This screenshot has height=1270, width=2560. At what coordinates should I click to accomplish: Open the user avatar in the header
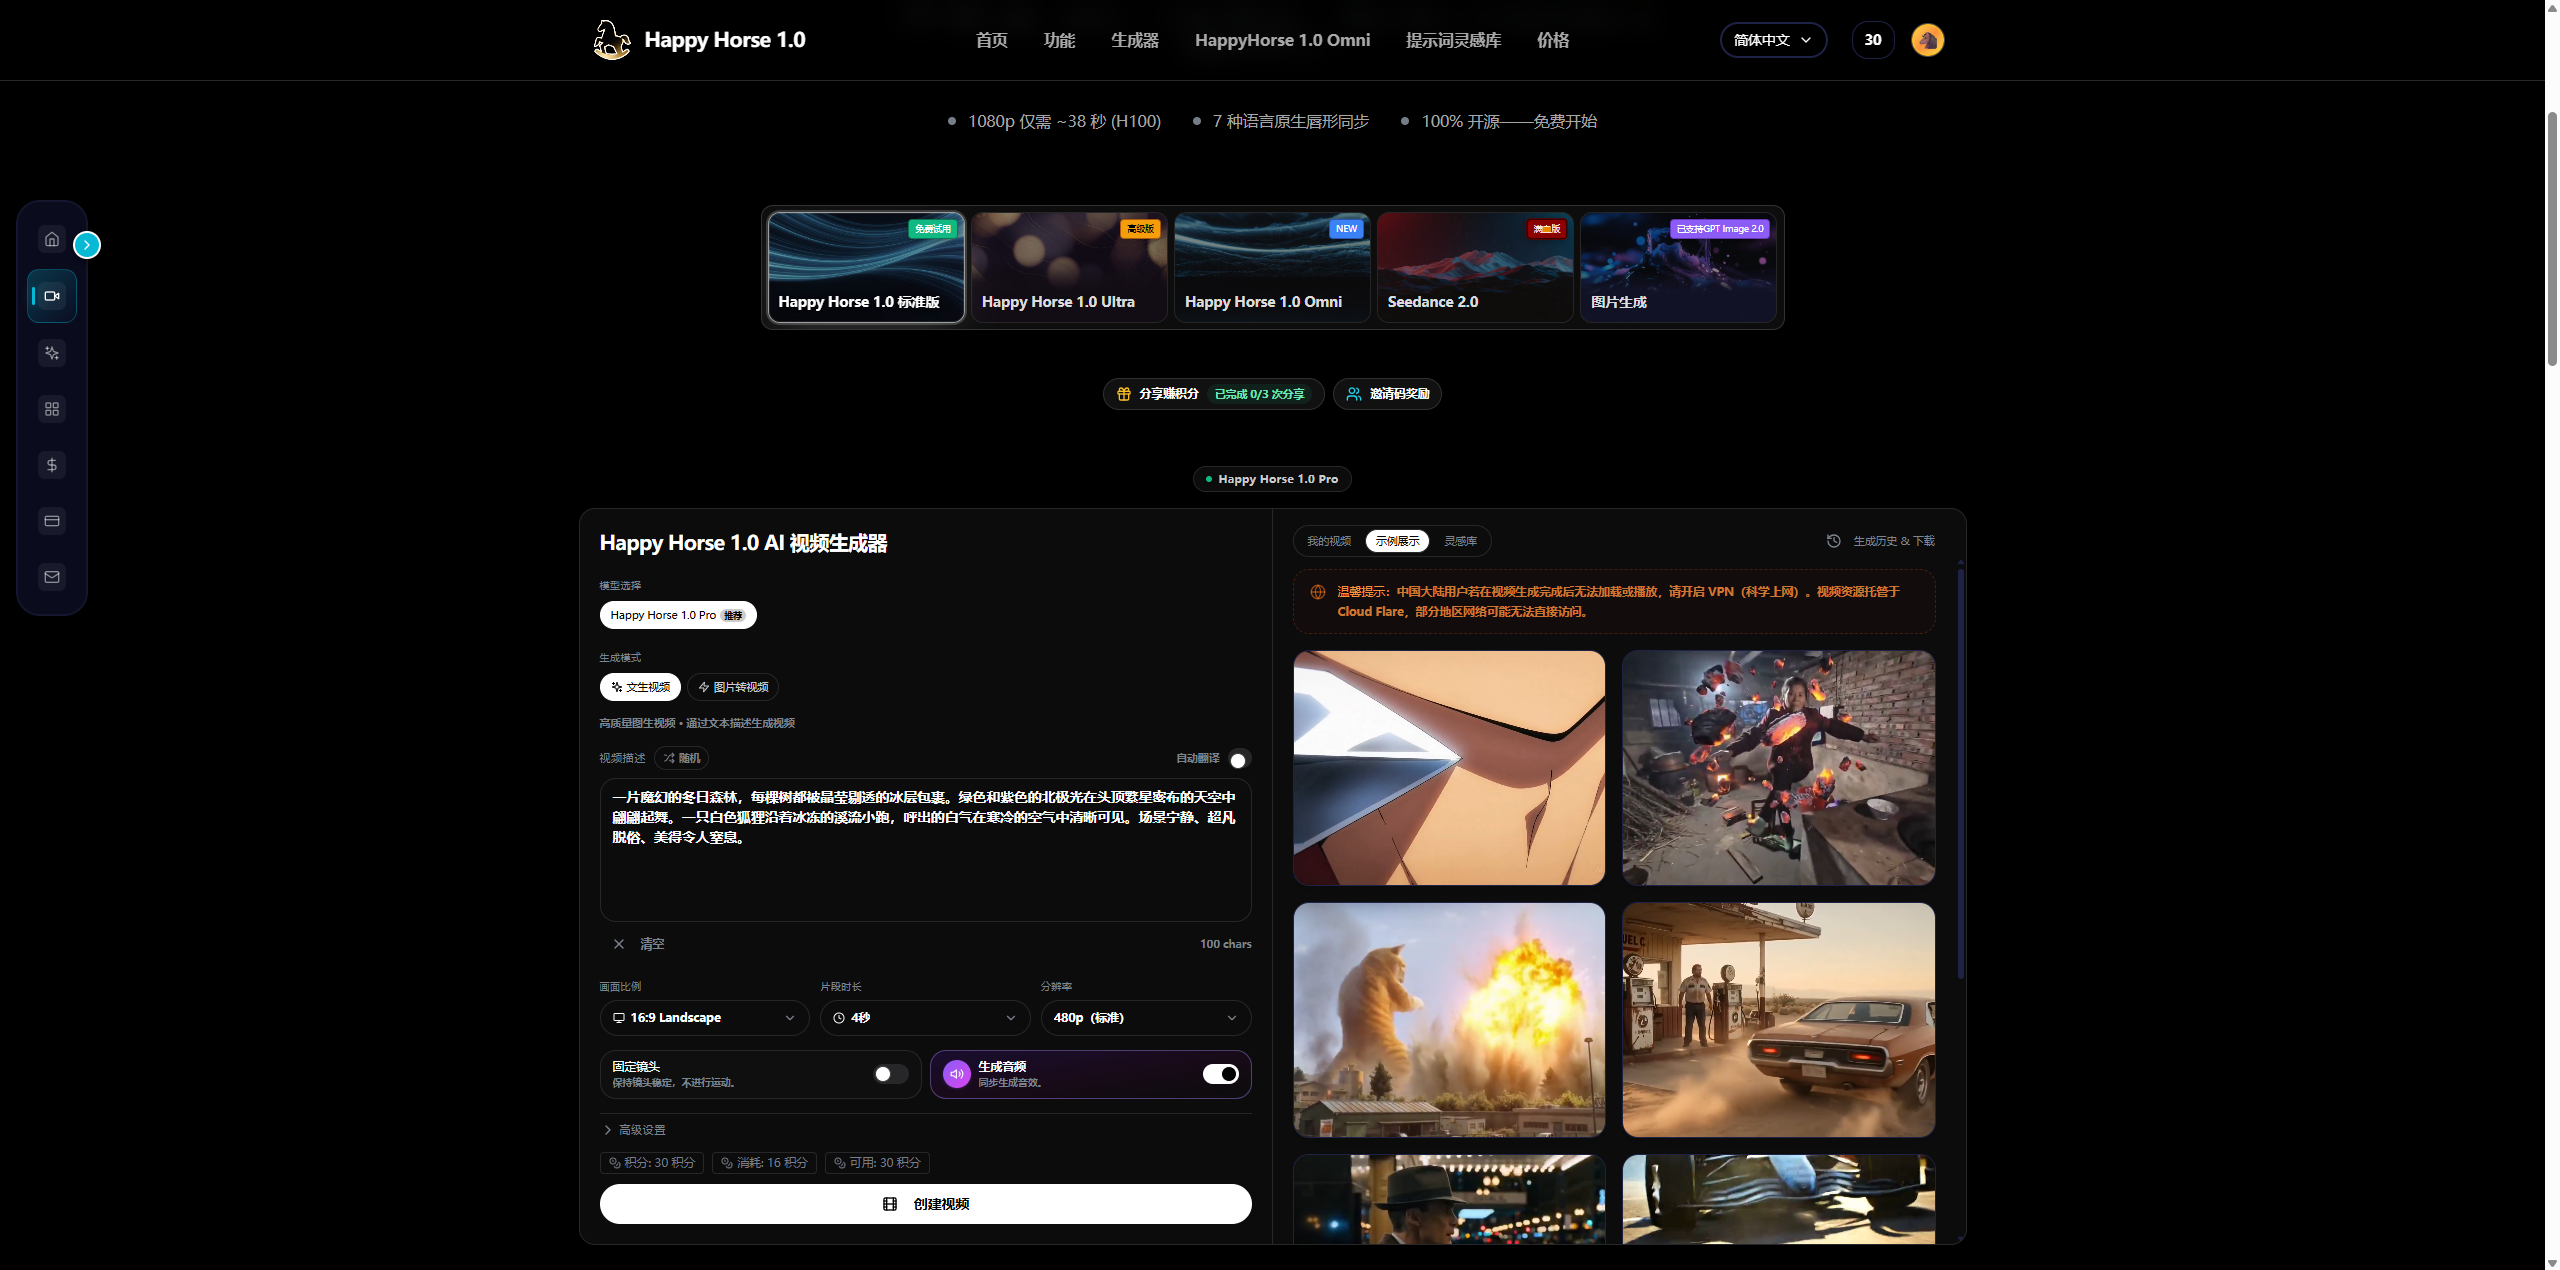click(1928, 40)
